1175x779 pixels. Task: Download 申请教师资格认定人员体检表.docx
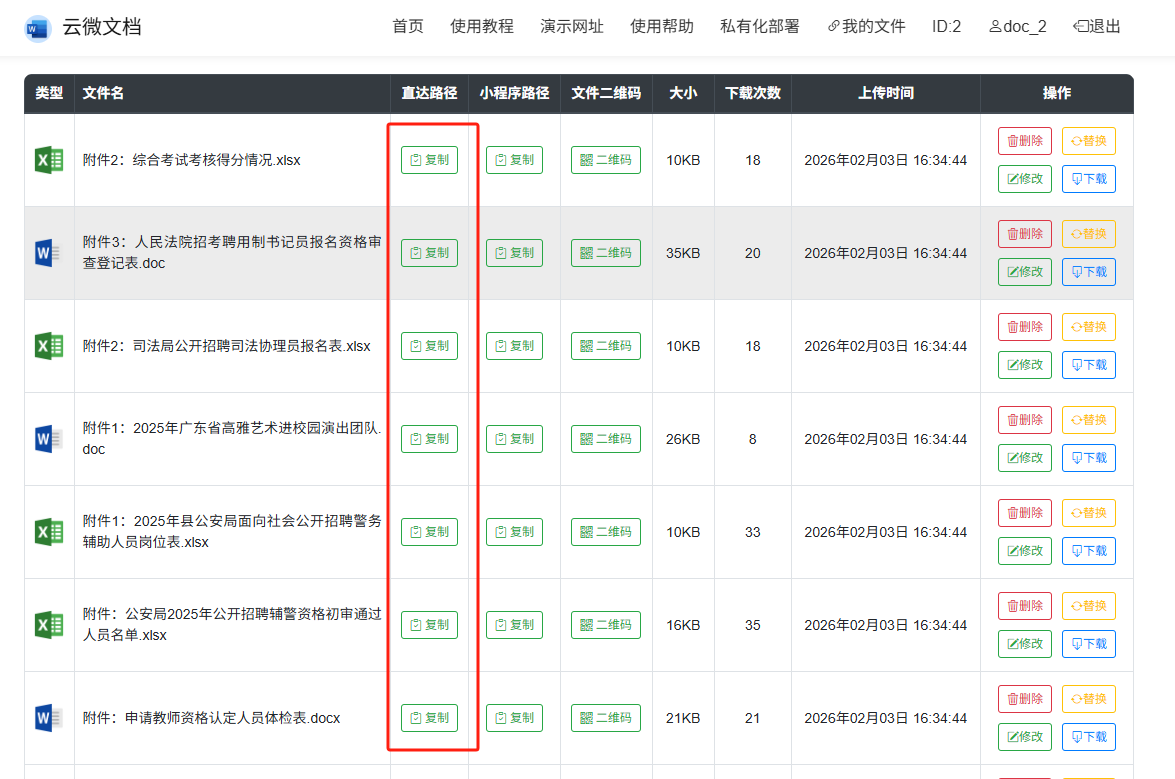tap(1088, 737)
